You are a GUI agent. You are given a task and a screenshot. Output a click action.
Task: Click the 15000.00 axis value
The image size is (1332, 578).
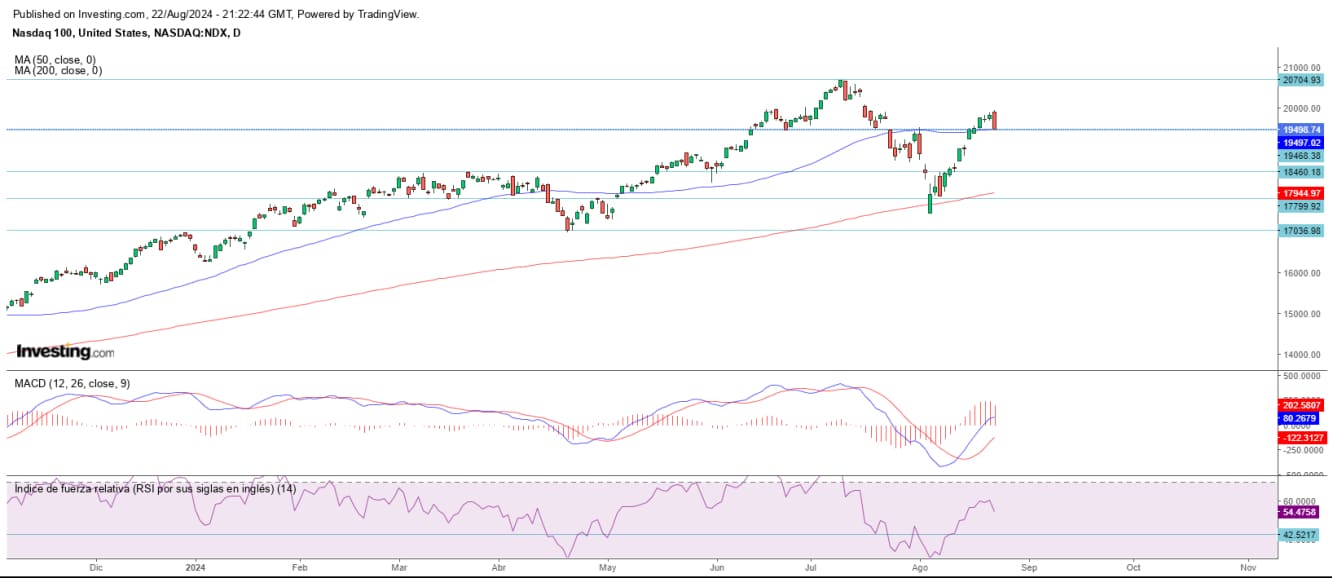(x=1301, y=314)
